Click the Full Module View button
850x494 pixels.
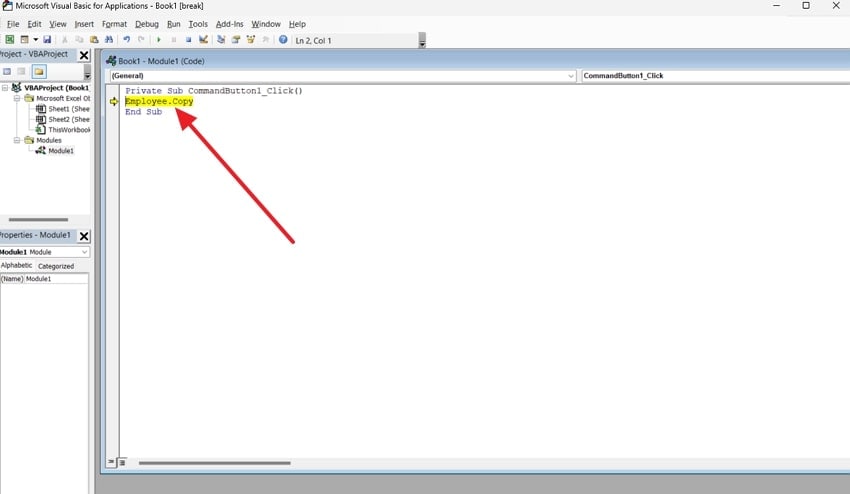[x=122, y=463]
